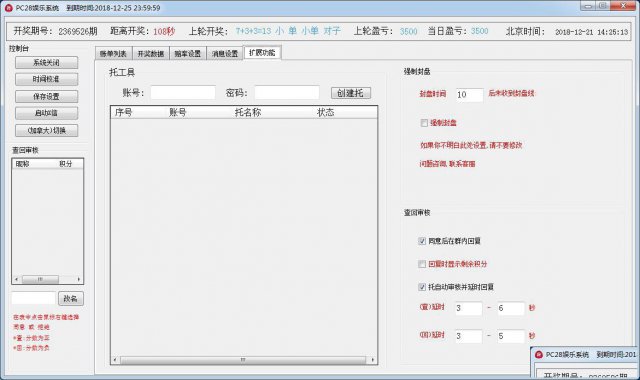Click left arrow of left review list scrollbar

point(16,280)
